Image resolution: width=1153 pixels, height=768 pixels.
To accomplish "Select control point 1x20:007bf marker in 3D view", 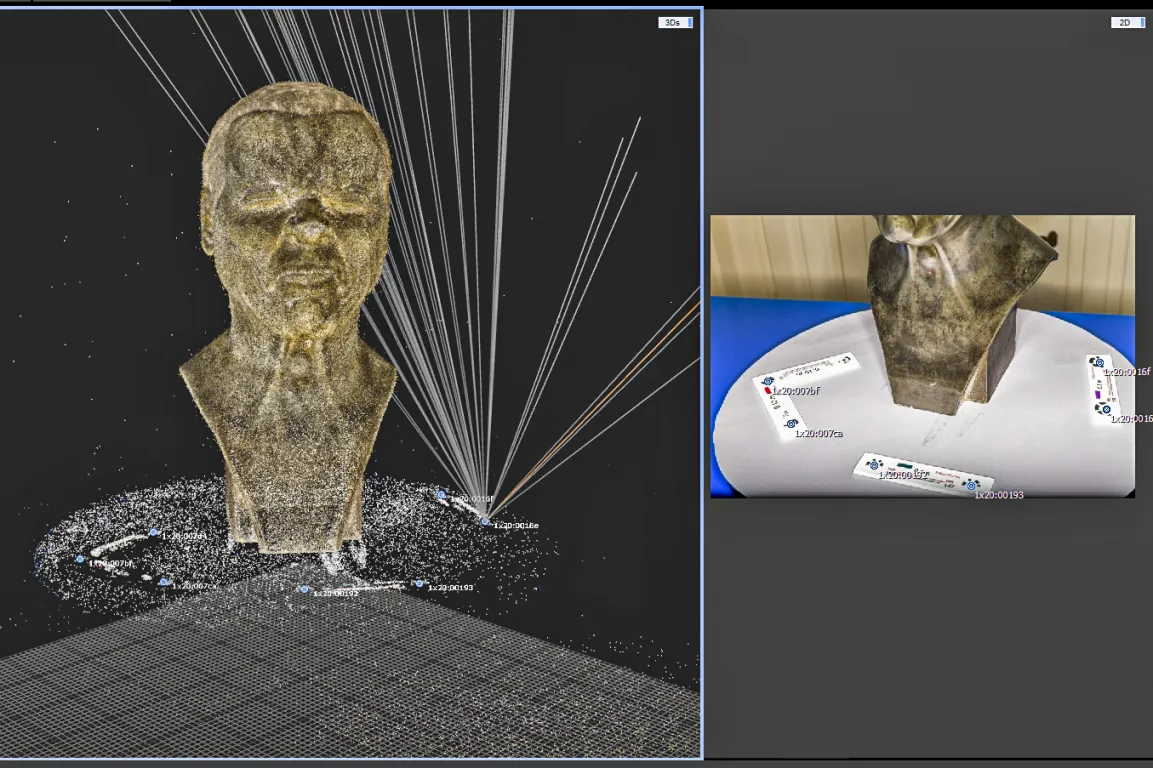I will [80, 560].
